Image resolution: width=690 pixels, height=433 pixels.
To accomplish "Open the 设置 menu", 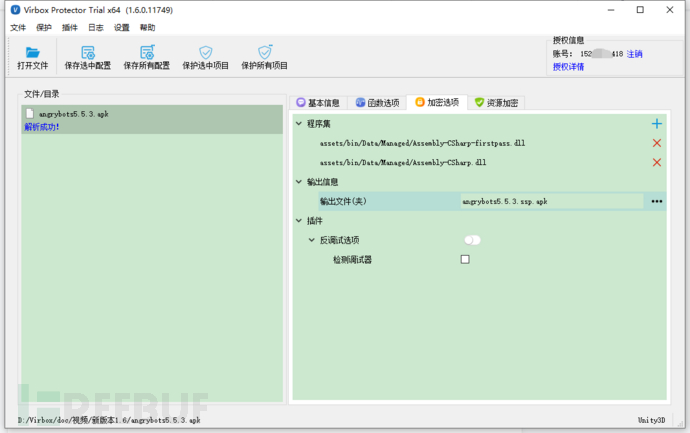I will coord(121,28).
